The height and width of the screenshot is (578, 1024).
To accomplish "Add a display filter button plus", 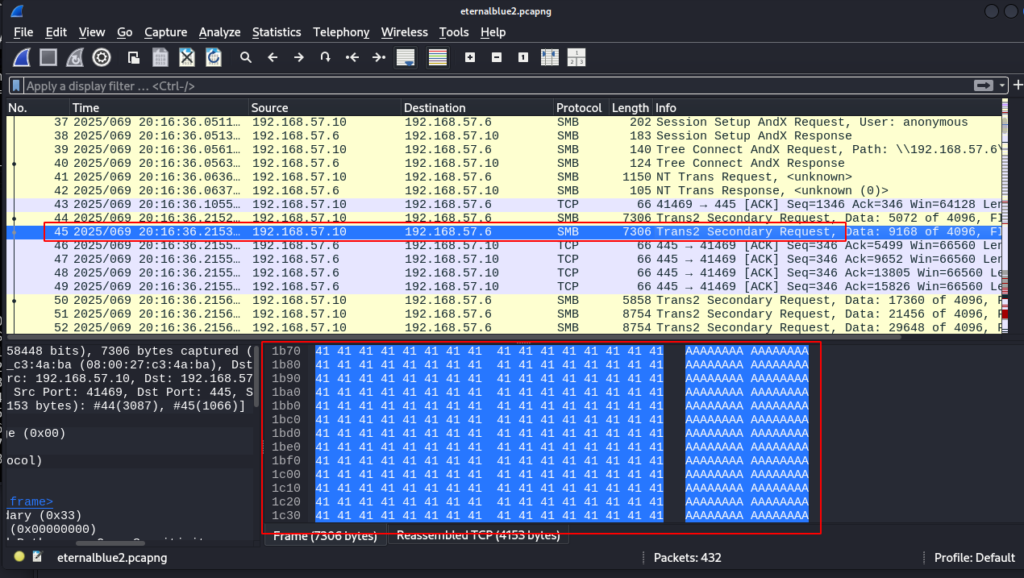I will click(1017, 85).
